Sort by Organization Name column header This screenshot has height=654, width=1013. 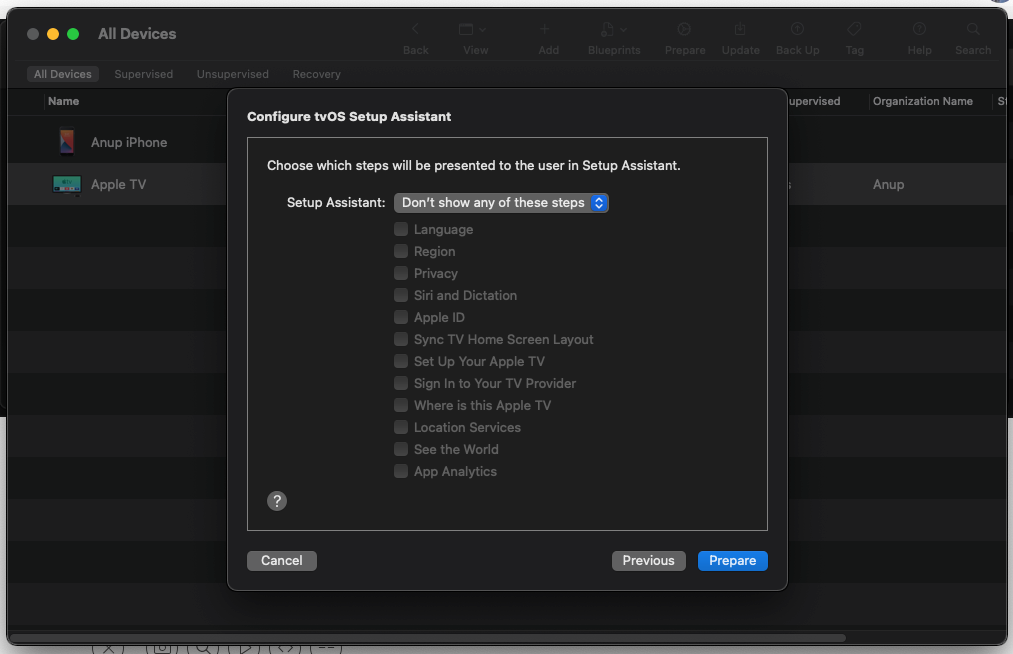tap(923, 101)
